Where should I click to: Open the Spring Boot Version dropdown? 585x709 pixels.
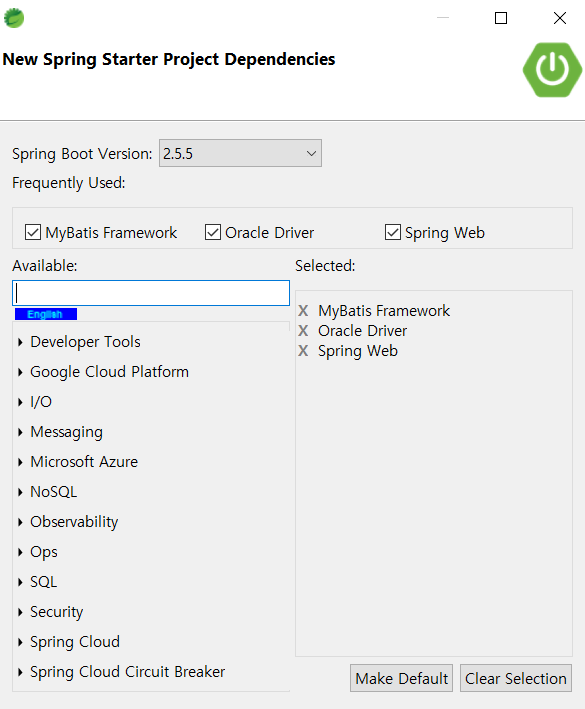240,153
